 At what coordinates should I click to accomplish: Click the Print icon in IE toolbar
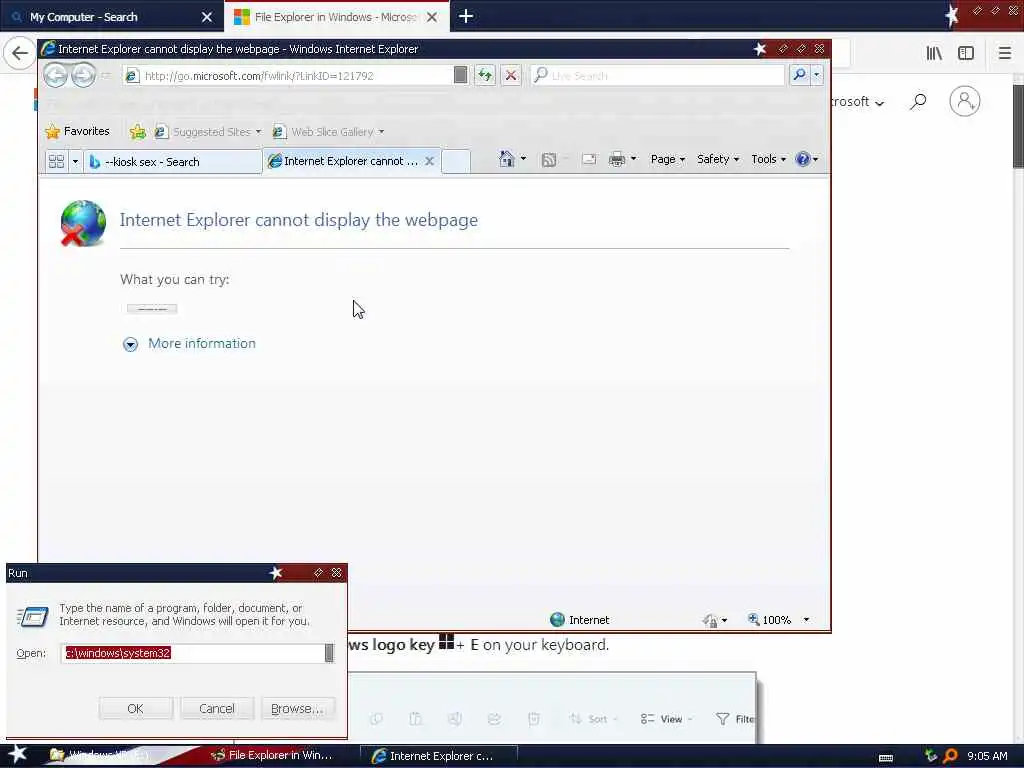[616, 159]
